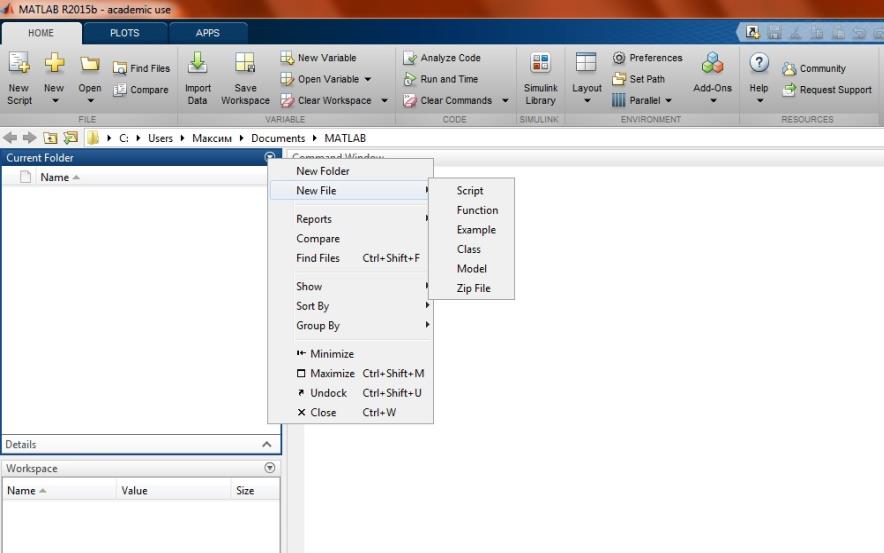
Task: Choose Find Files from the context menu
Action: [351, 258]
